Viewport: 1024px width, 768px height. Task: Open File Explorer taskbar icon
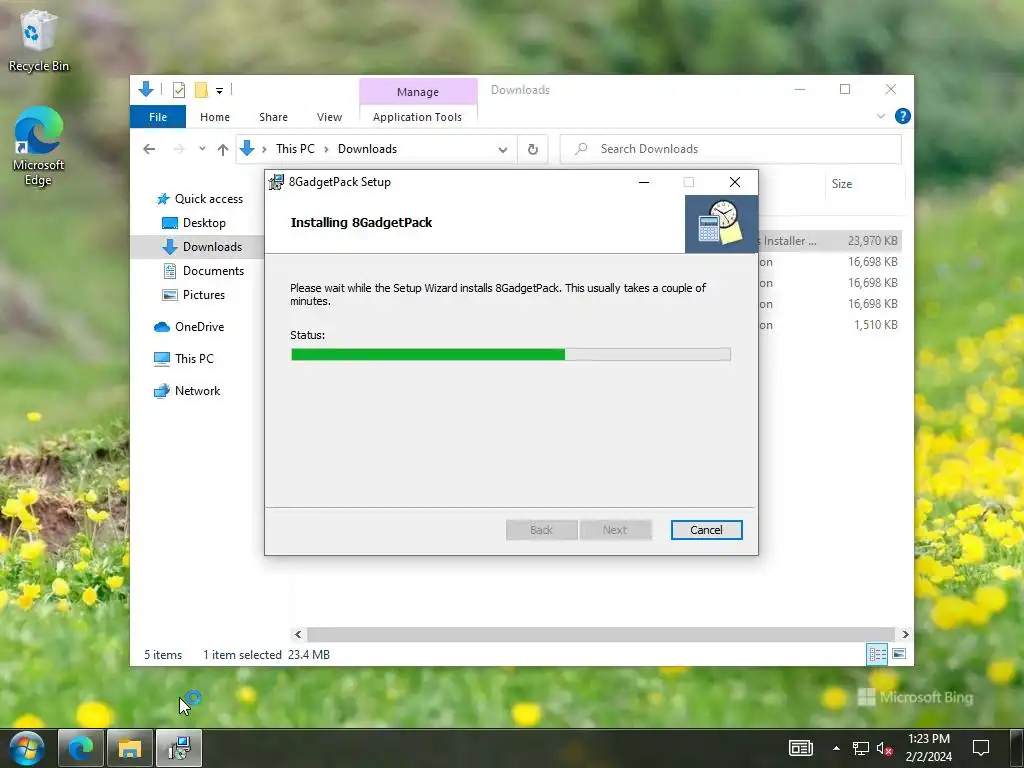point(129,748)
